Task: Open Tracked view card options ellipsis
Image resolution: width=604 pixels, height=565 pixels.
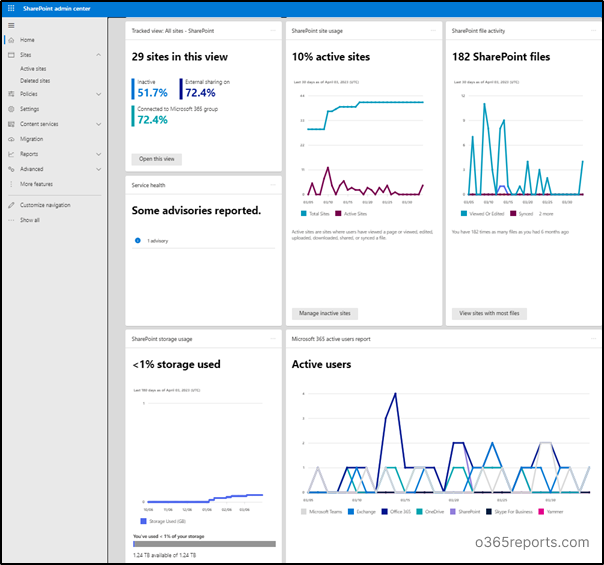Action: tap(273, 30)
